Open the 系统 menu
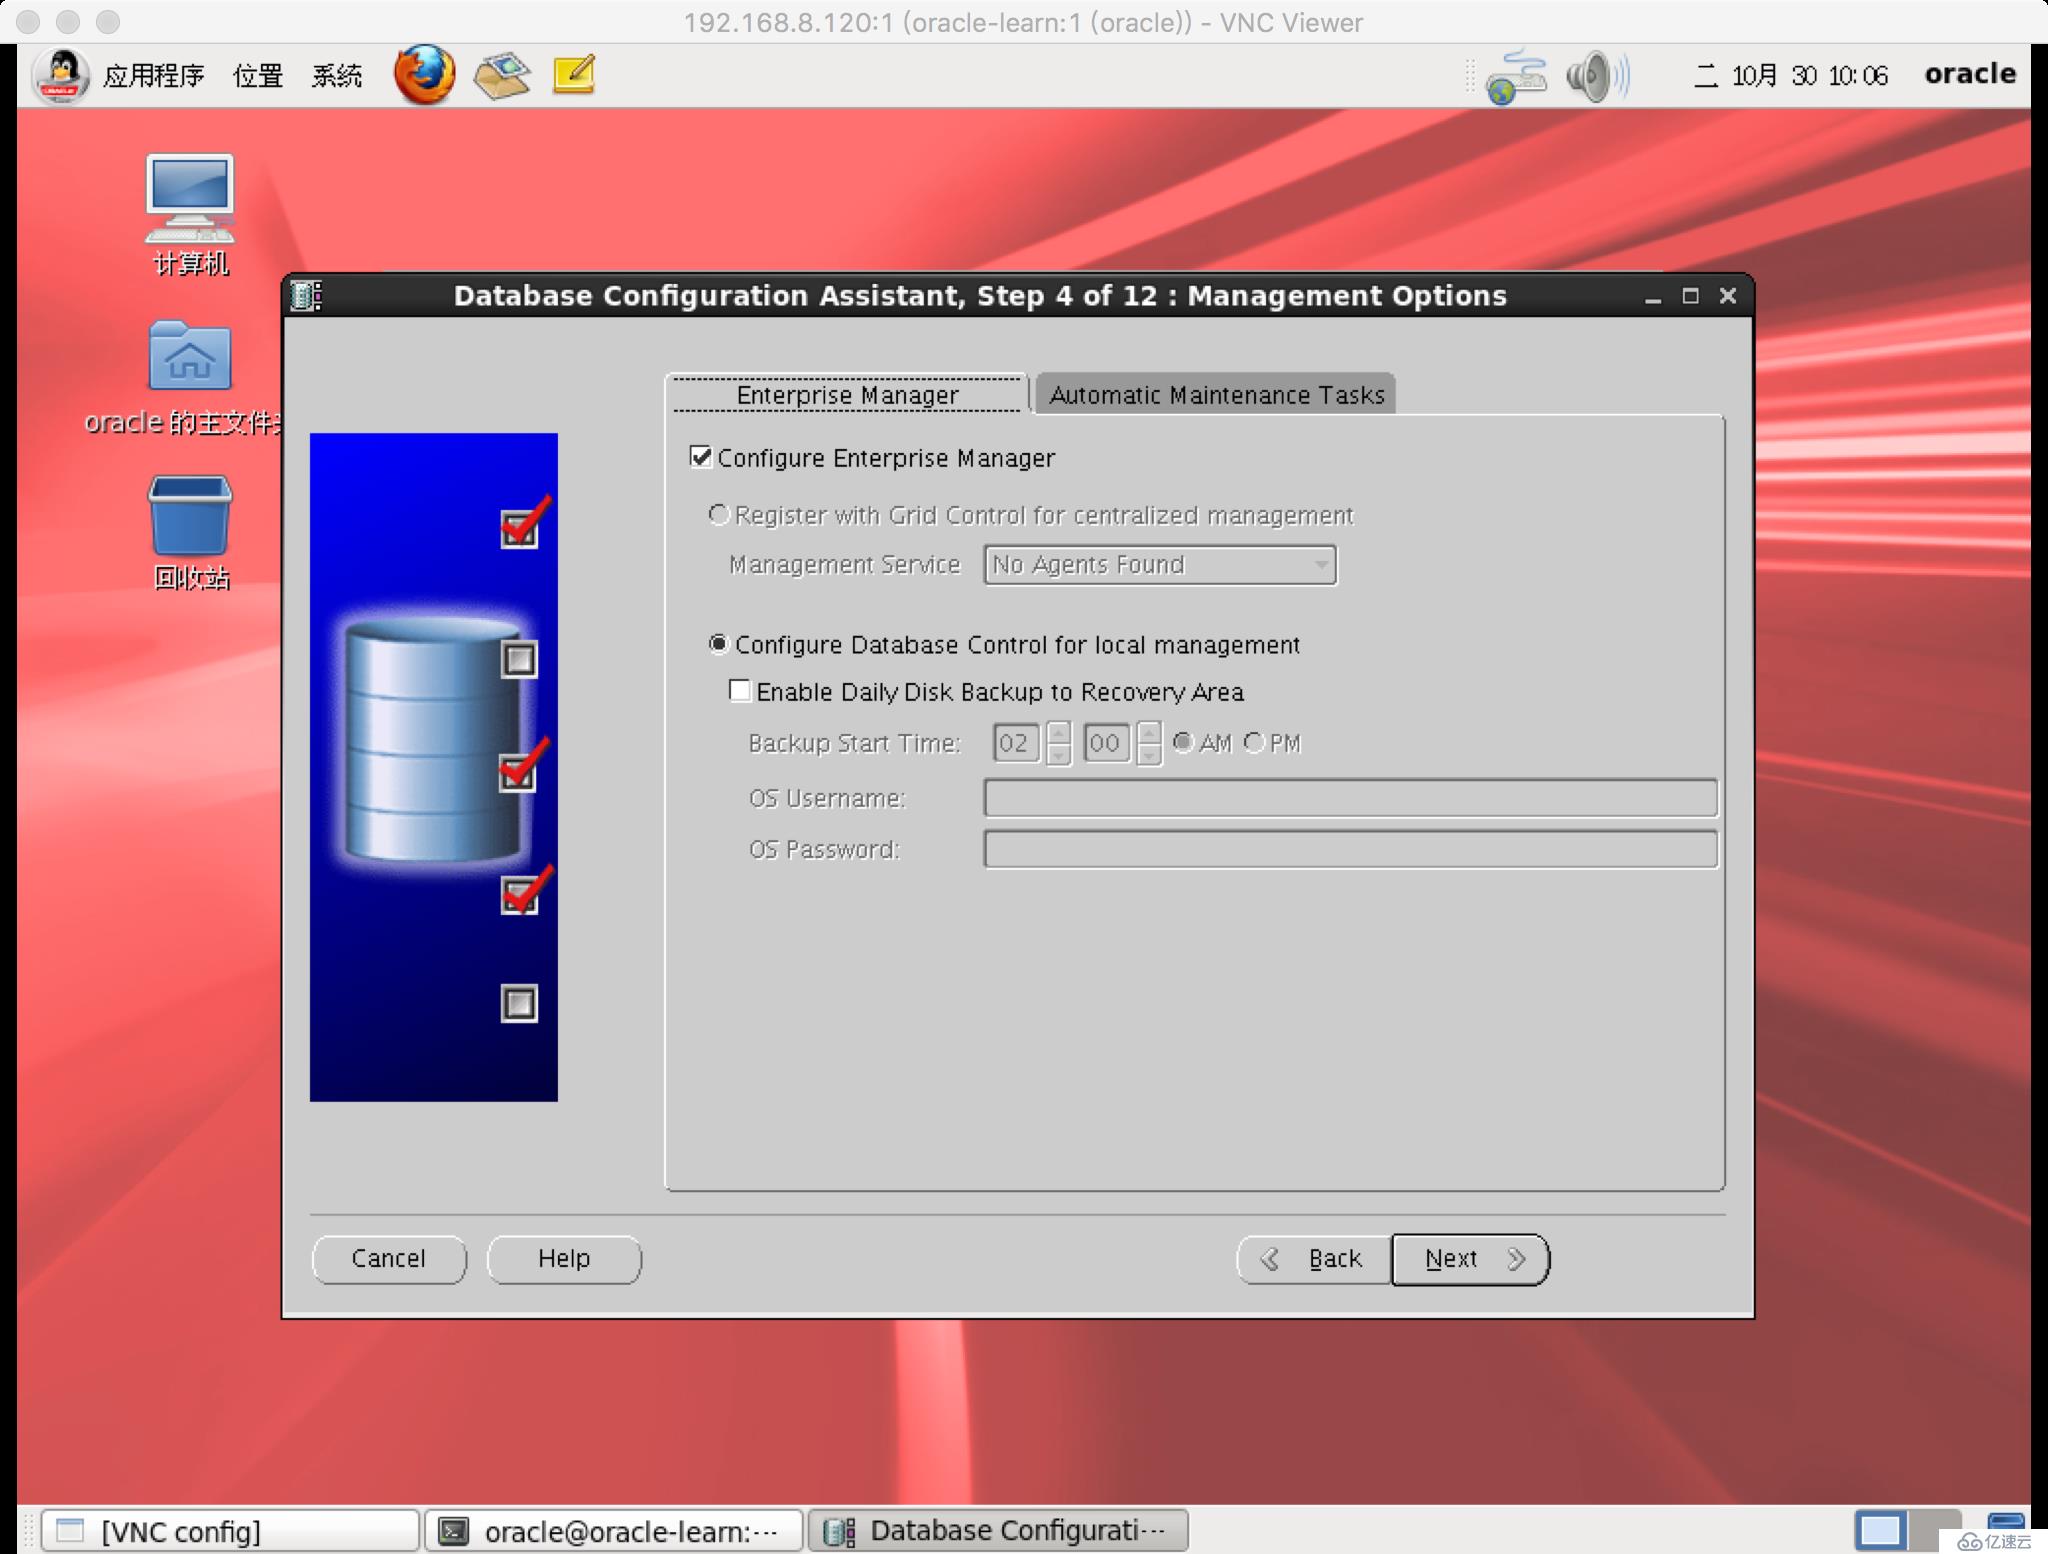 coord(336,76)
